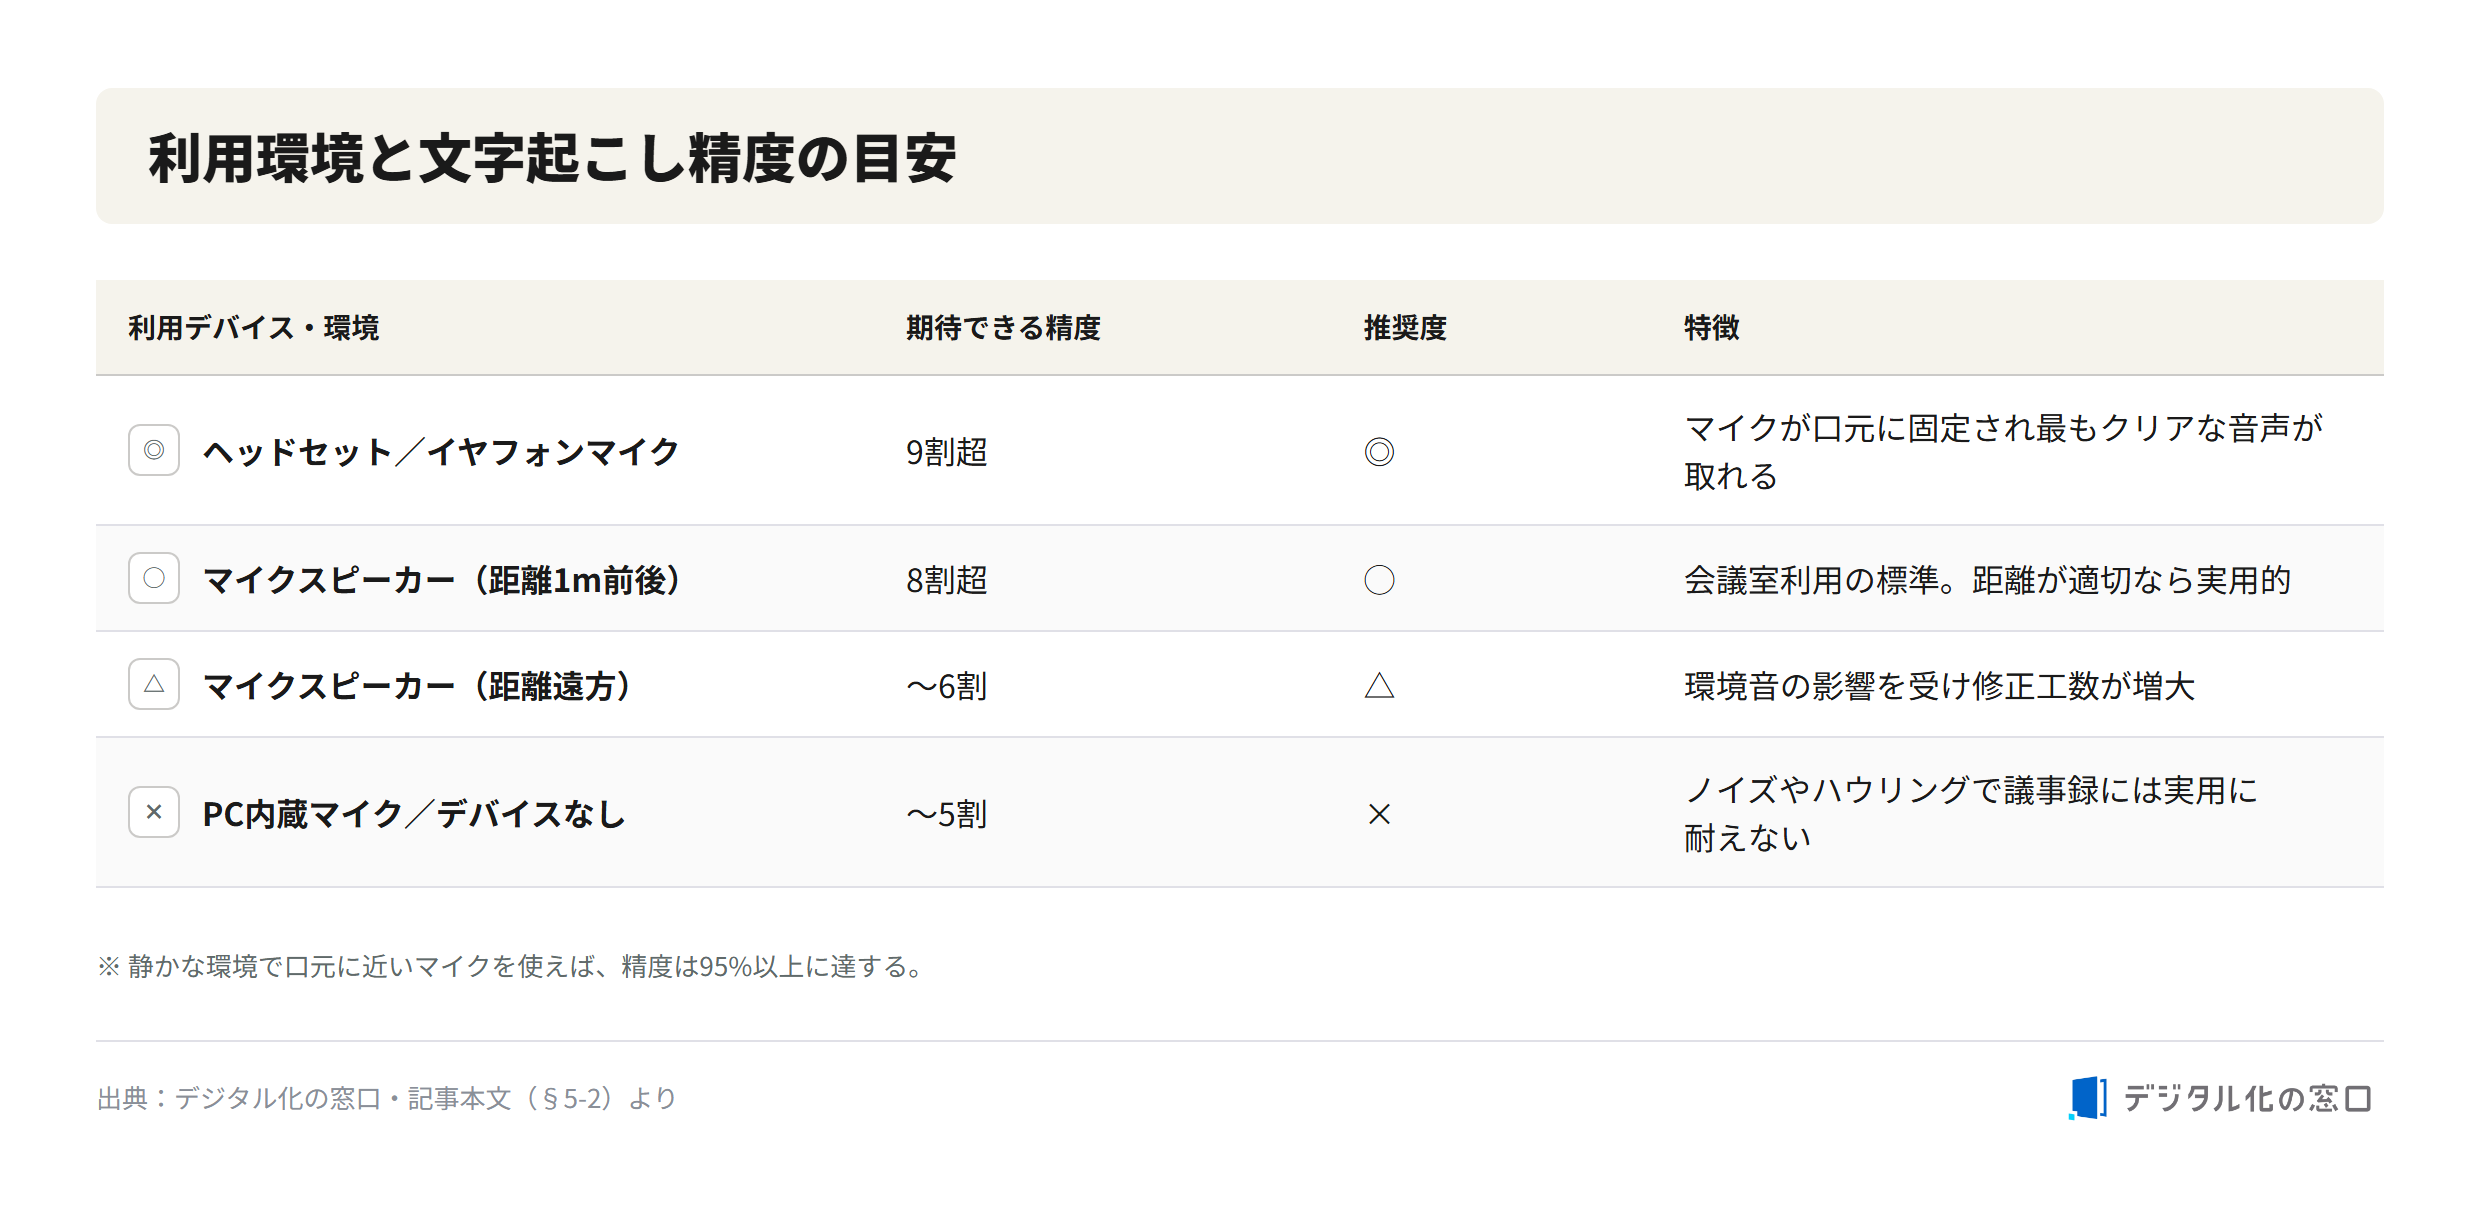Select the 特徴 column header
Screen dimensions: 2480x1214
[1711, 328]
